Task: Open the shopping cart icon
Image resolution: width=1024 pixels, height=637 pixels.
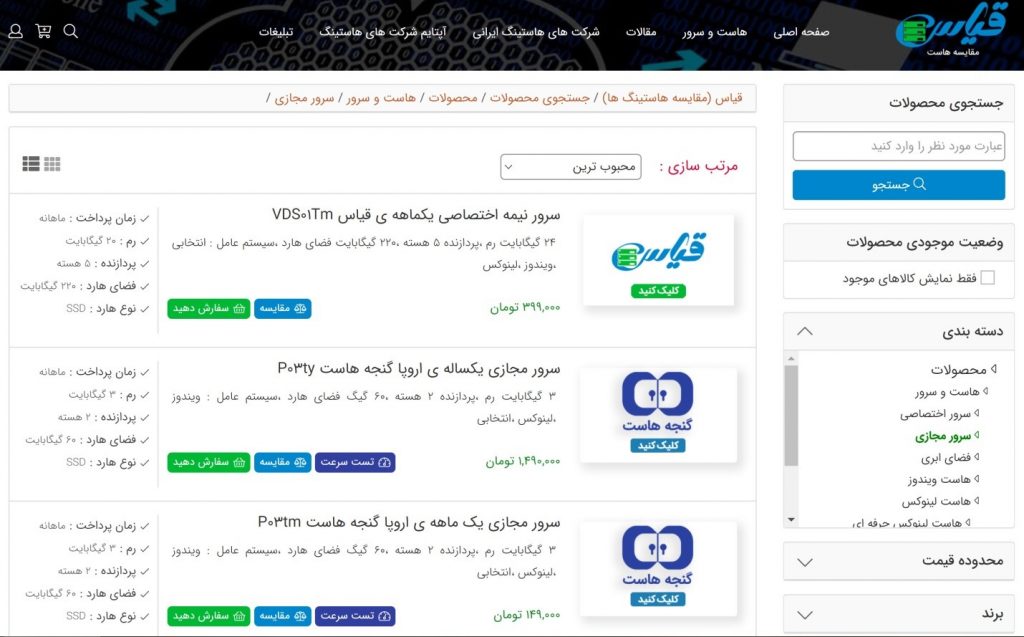Action: click(43, 31)
